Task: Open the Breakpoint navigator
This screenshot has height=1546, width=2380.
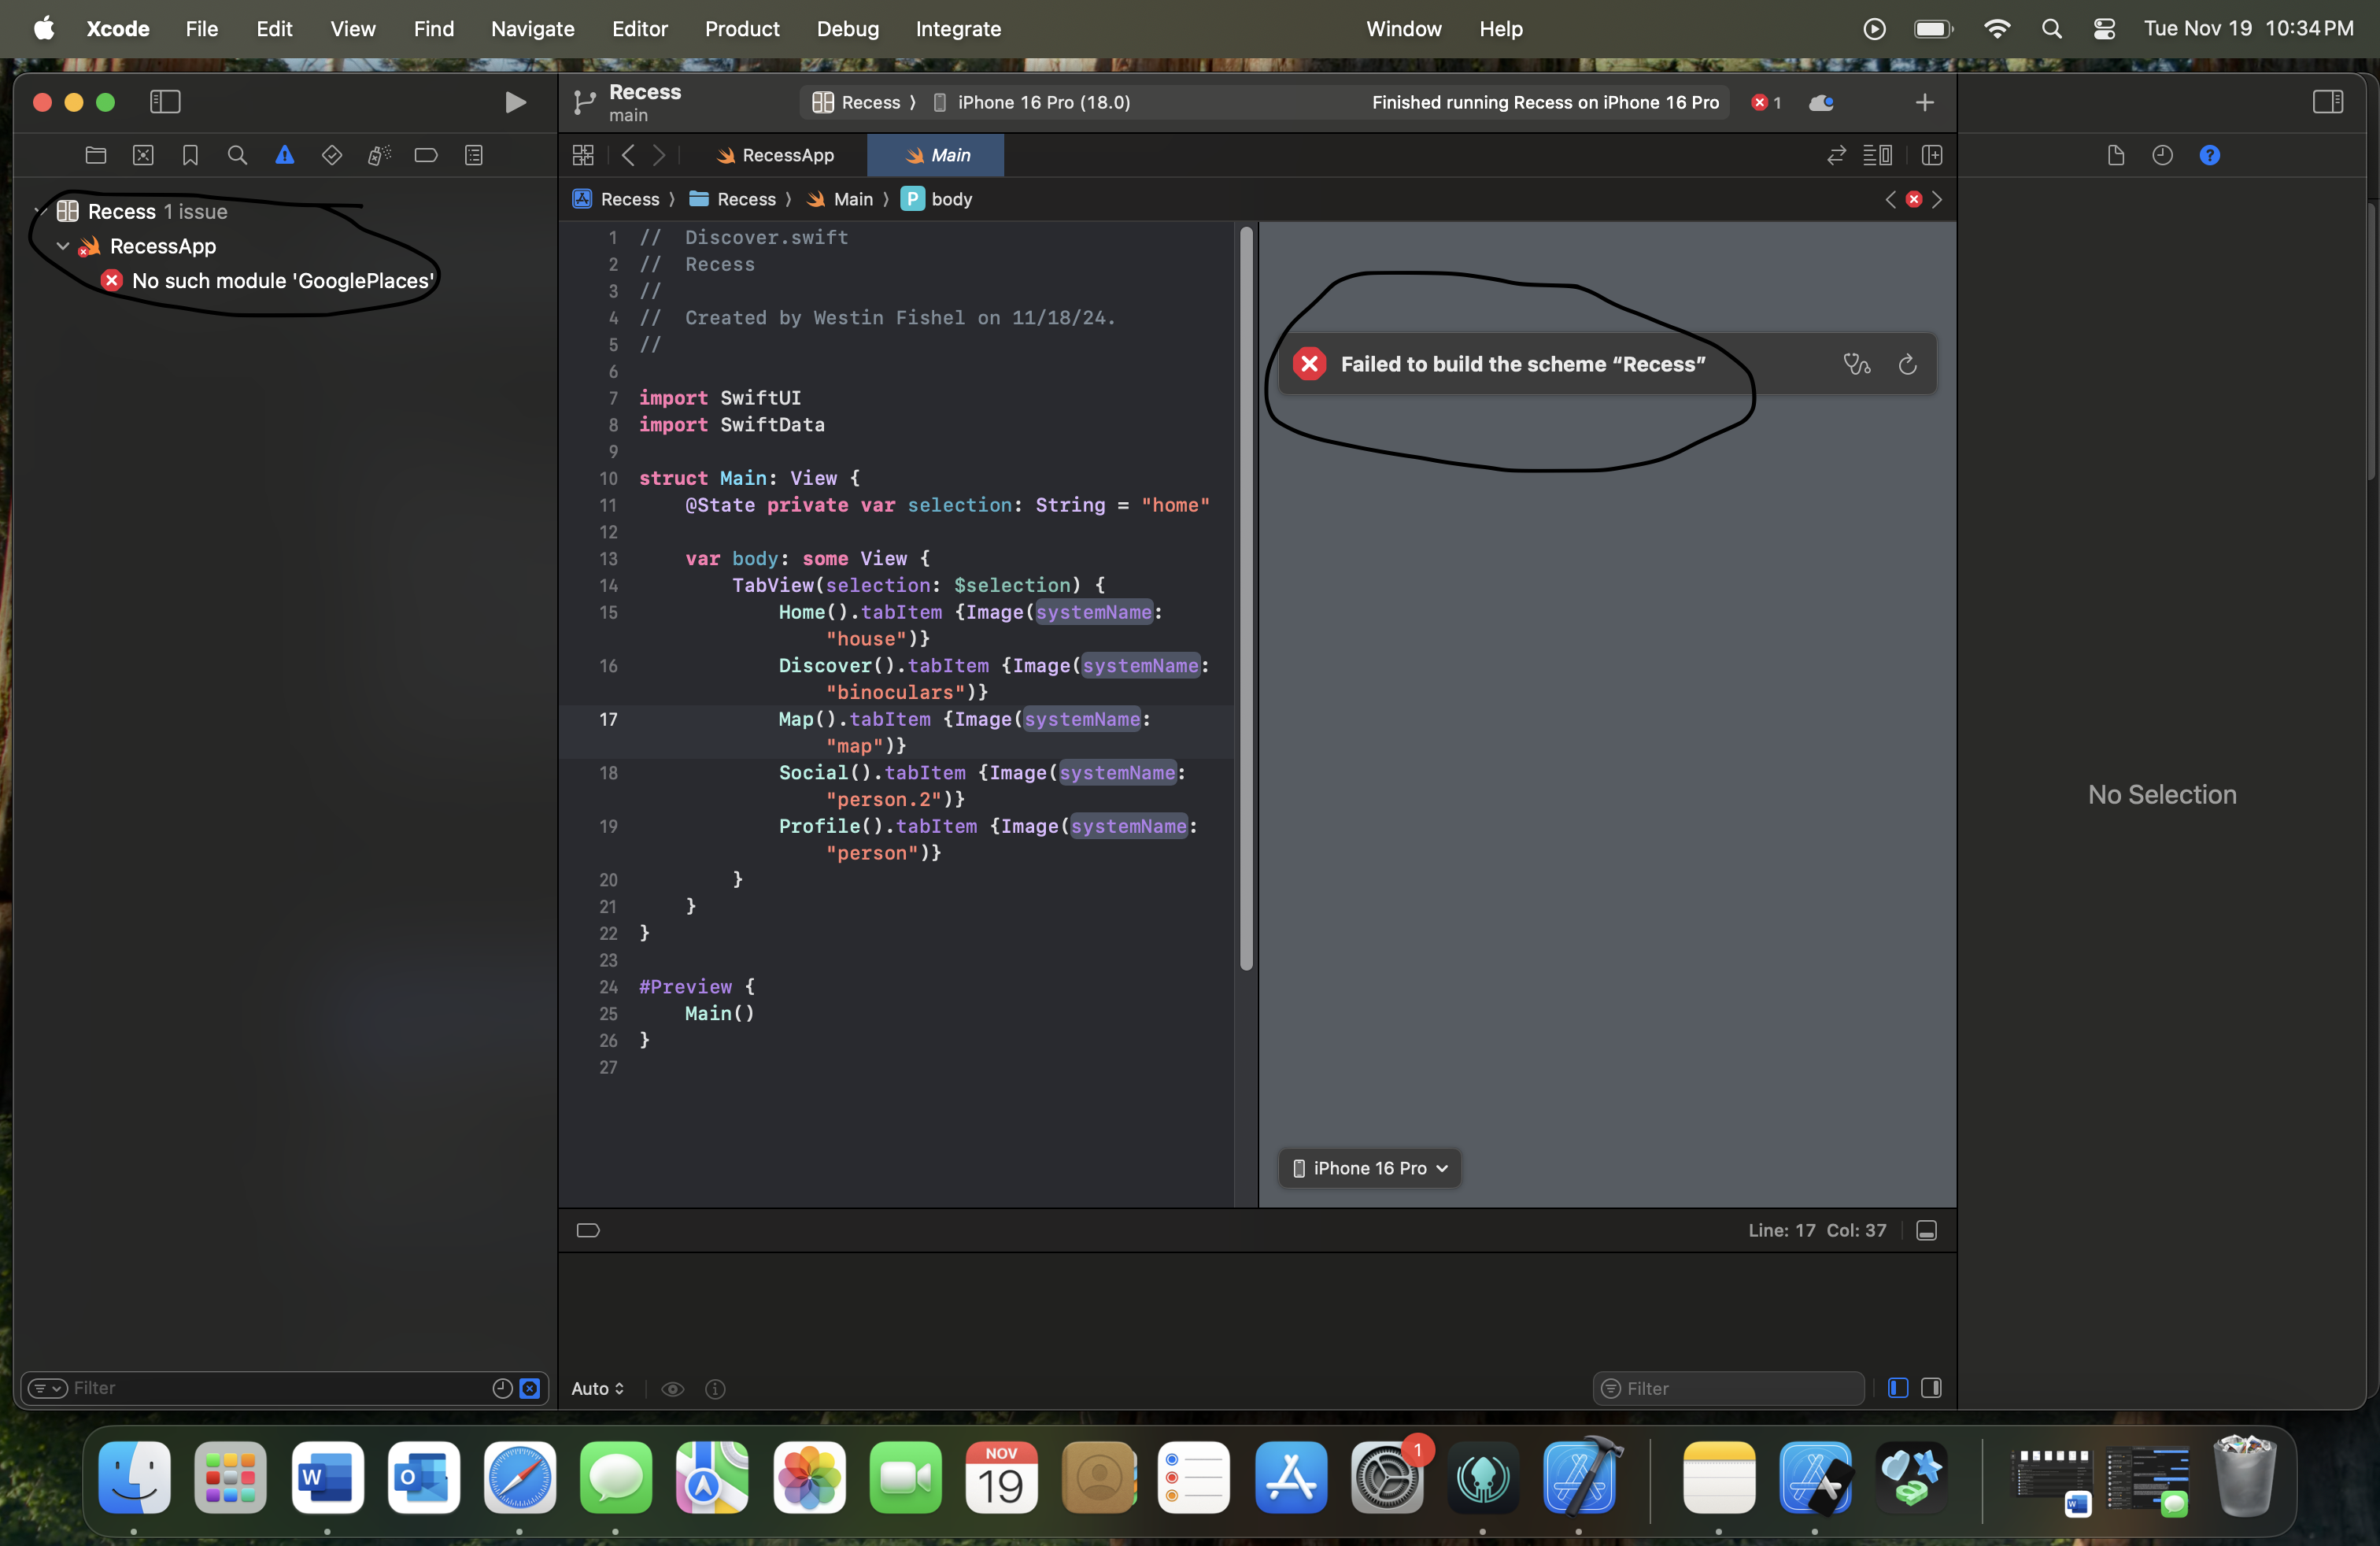Action: click(426, 155)
